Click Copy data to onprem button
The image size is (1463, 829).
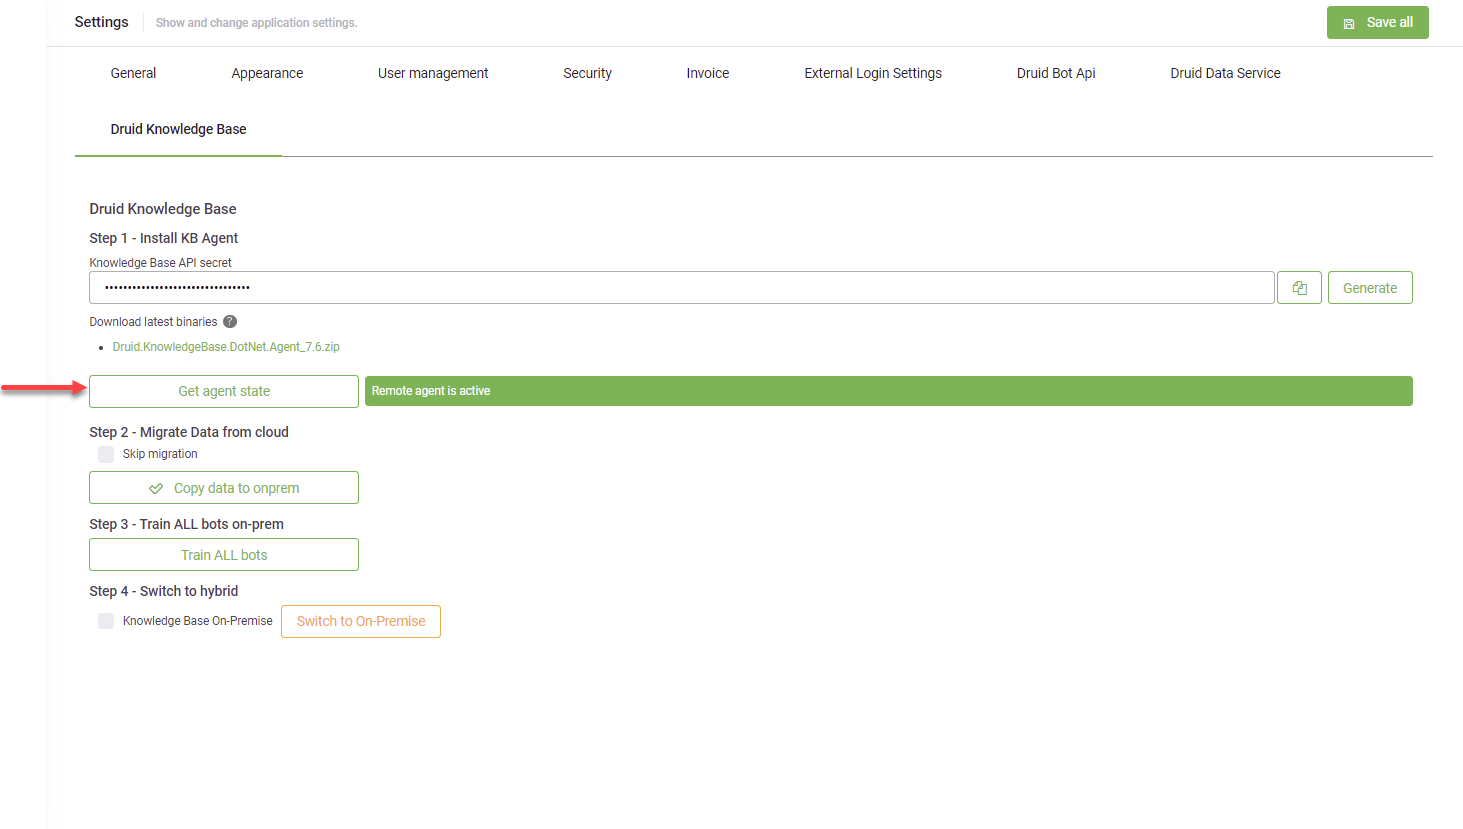click(x=224, y=488)
